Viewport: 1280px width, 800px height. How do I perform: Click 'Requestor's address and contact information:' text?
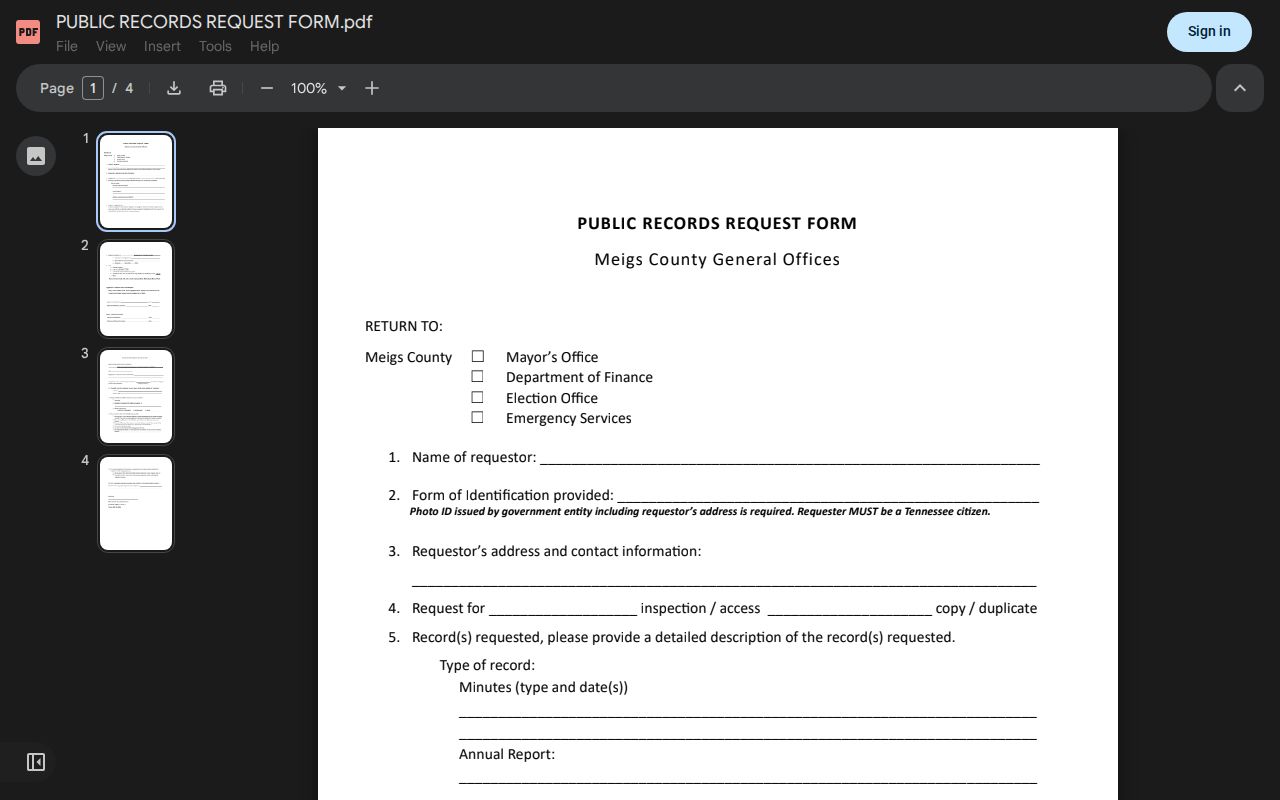point(557,551)
